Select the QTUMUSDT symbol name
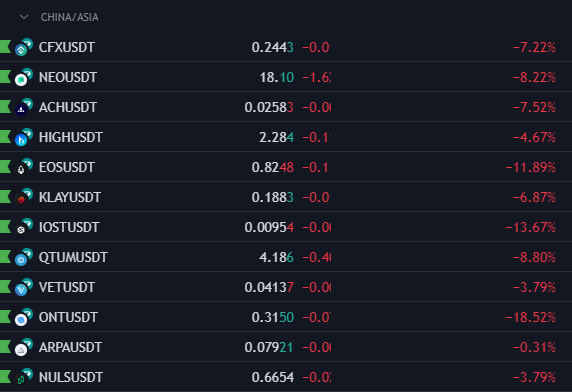The height and width of the screenshot is (392, 572). click(73, 257)
